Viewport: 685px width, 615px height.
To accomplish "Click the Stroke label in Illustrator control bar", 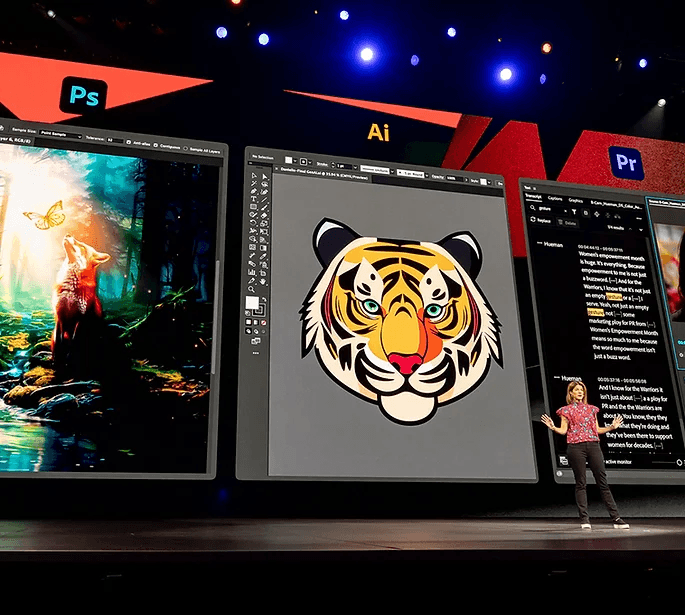I will point(322,164).
